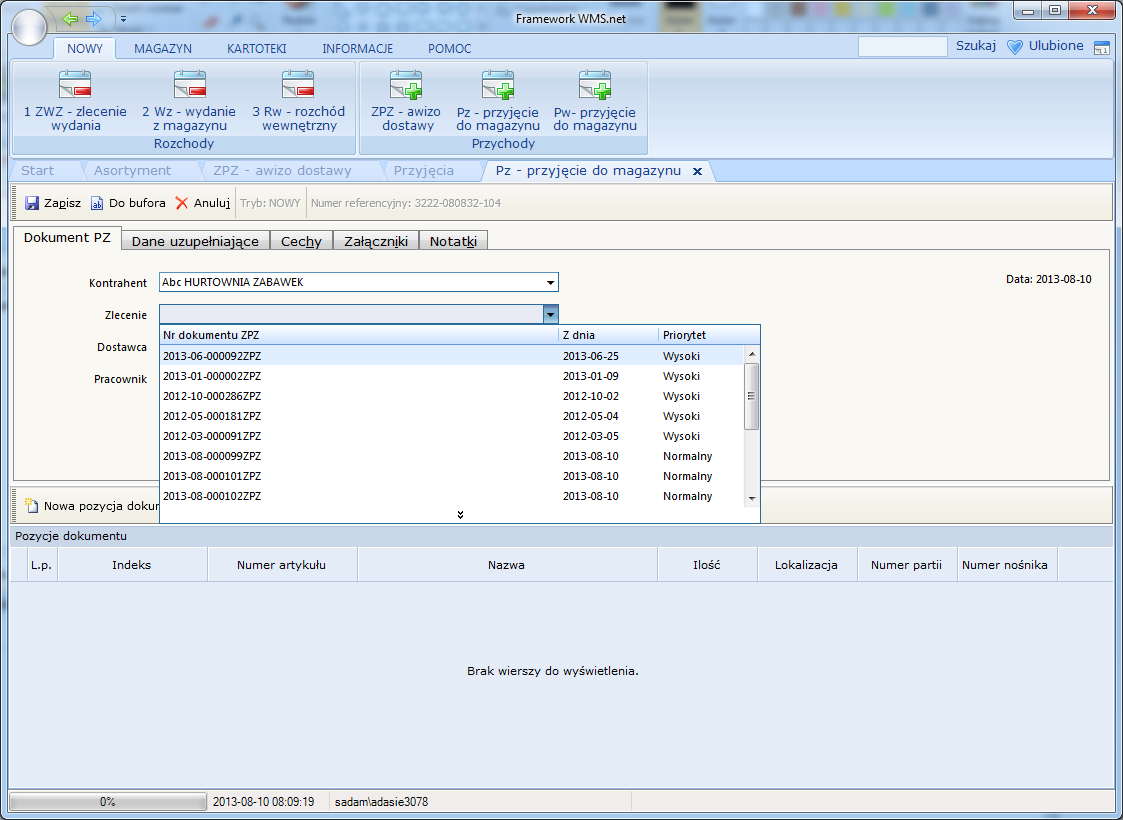This screenshot has height=820, width=1123.
Task: Switch to the NOWY ribbon tab
Action: coord(85,49)
